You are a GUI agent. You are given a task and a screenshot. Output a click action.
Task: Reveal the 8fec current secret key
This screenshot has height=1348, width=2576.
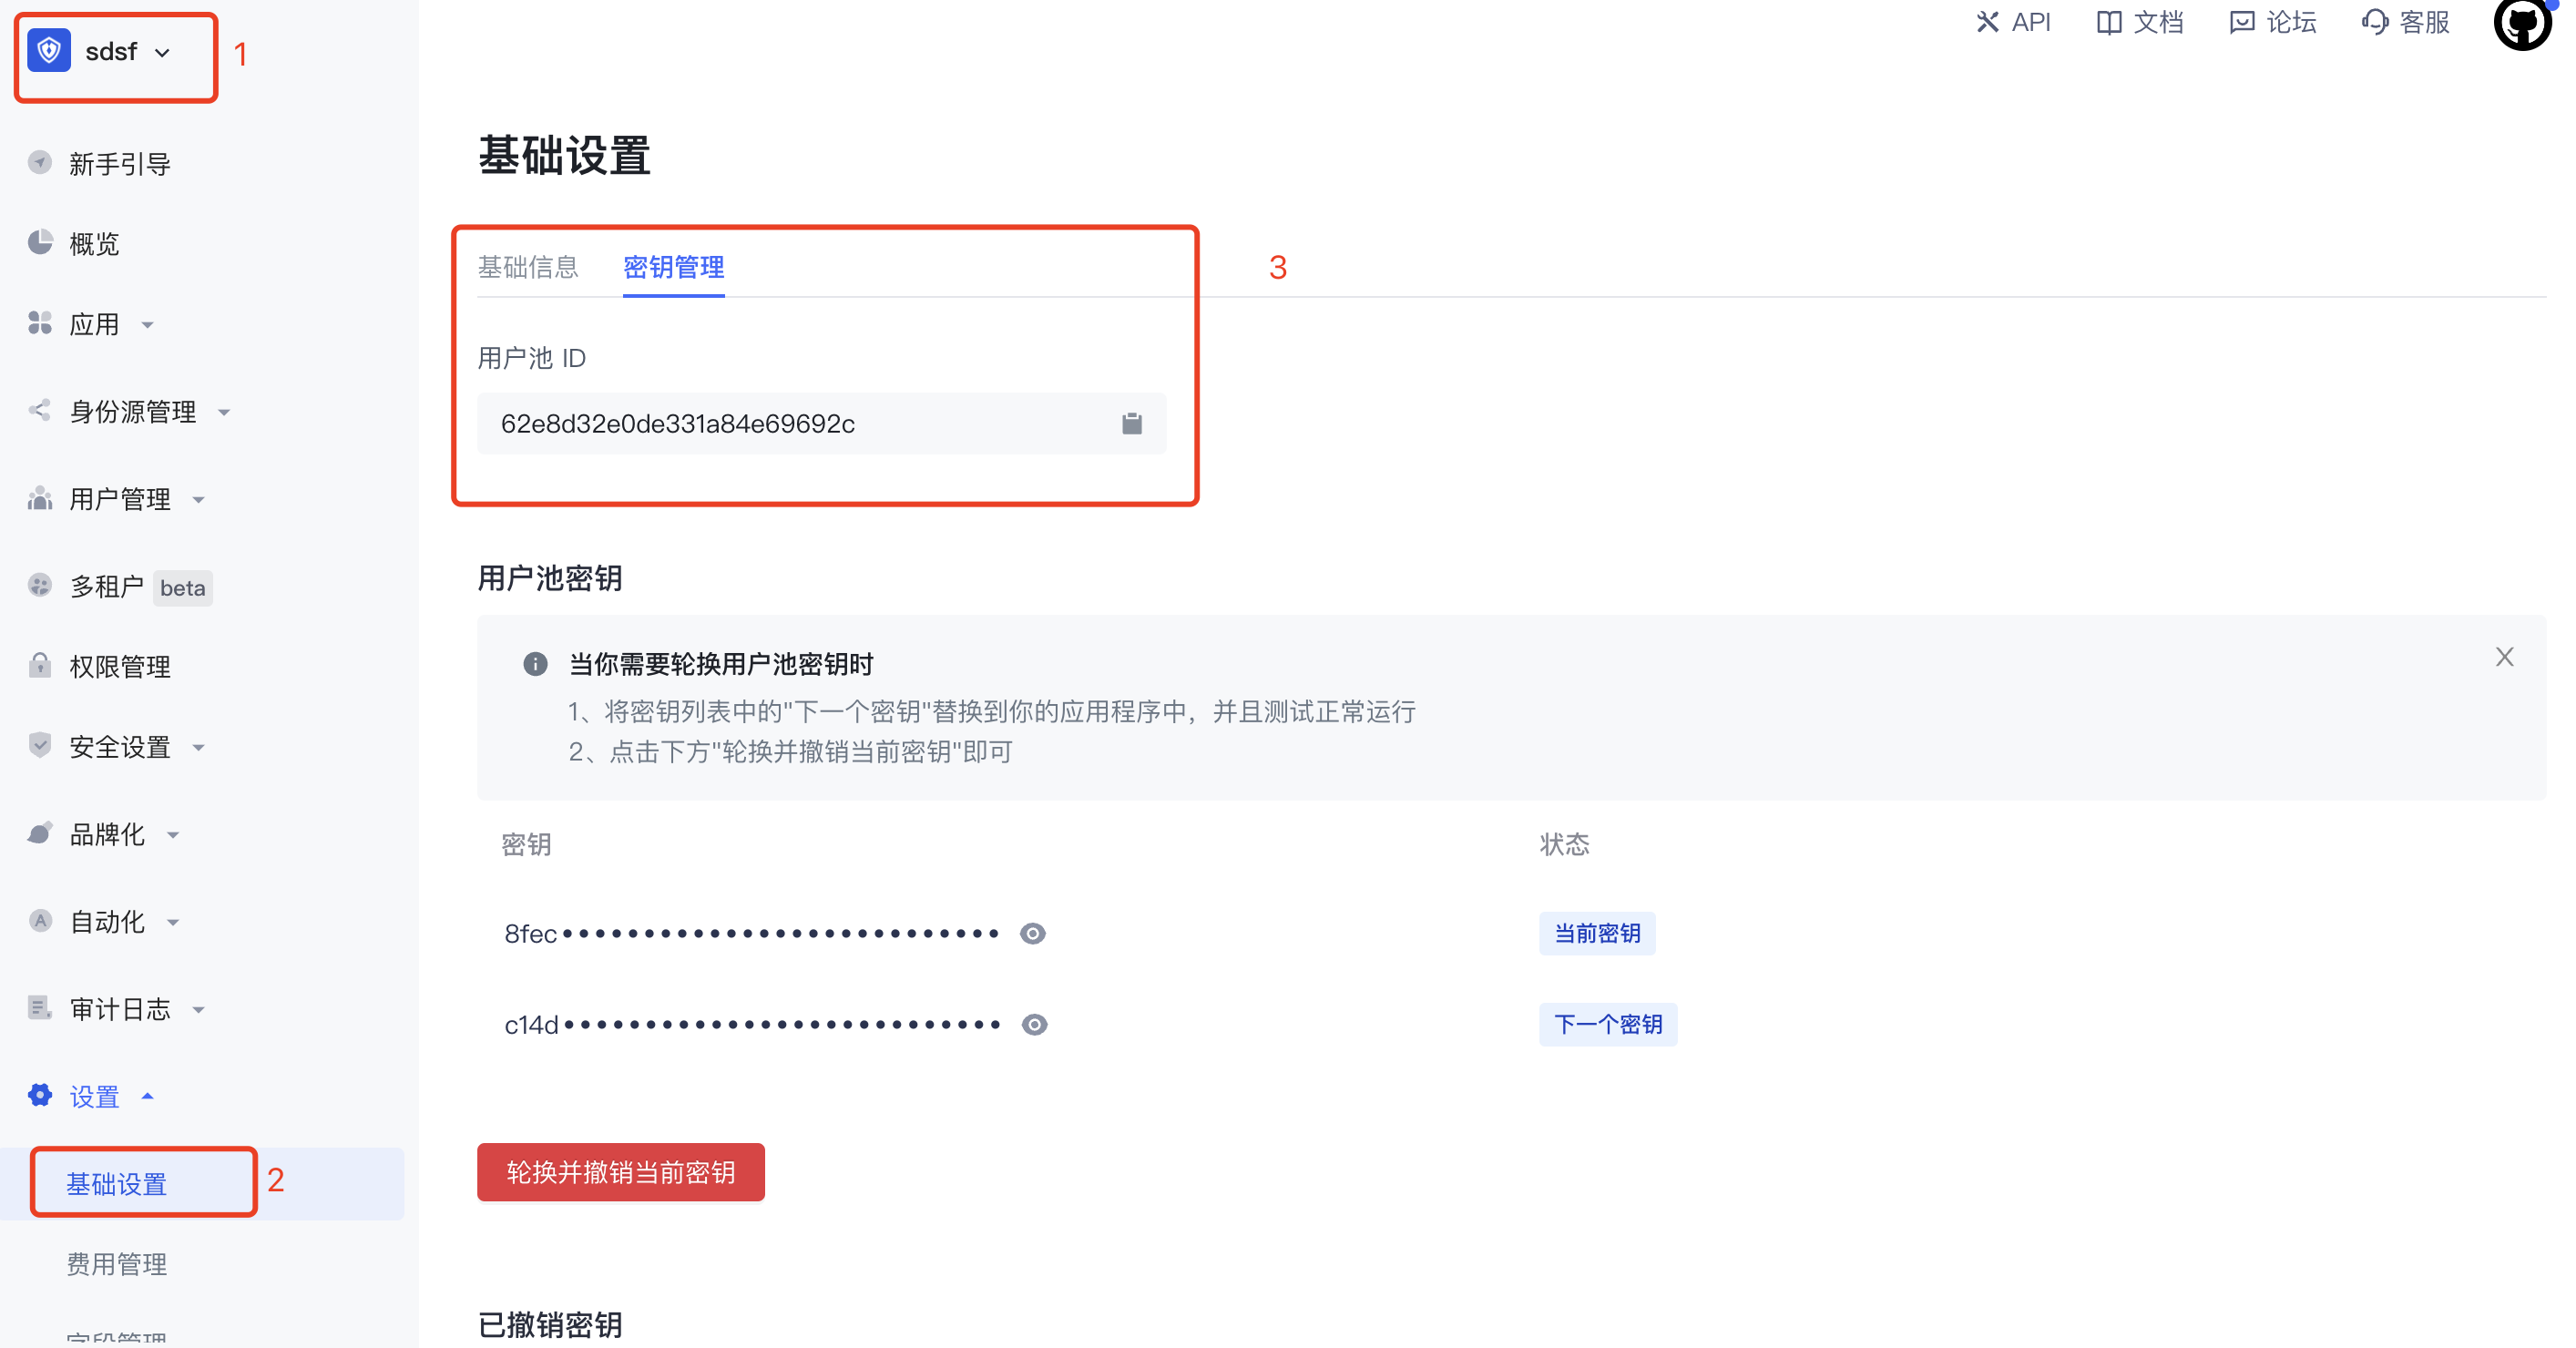pyautogui.click(x=1032, y=933)
